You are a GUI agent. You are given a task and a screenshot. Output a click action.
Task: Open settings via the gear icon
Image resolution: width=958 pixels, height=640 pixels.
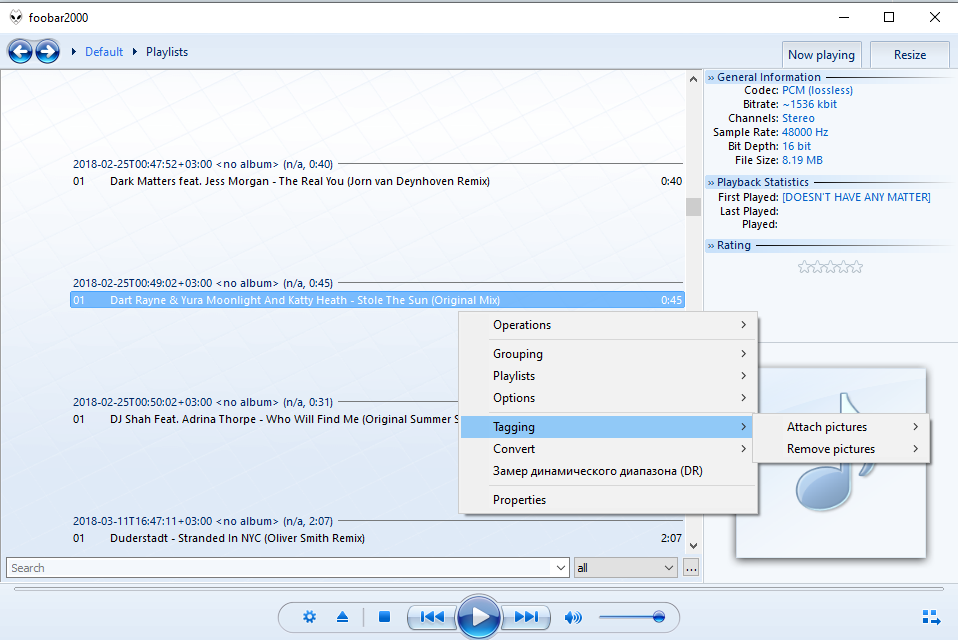[310, 617]
